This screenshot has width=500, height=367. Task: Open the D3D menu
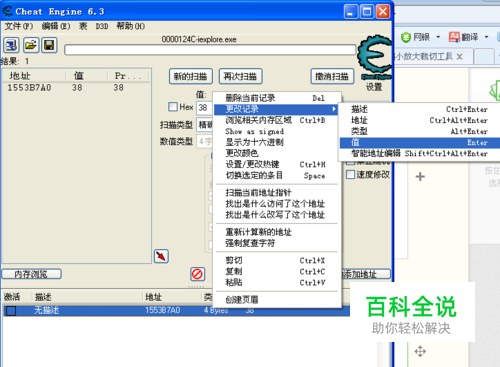[x=102, y=26]
